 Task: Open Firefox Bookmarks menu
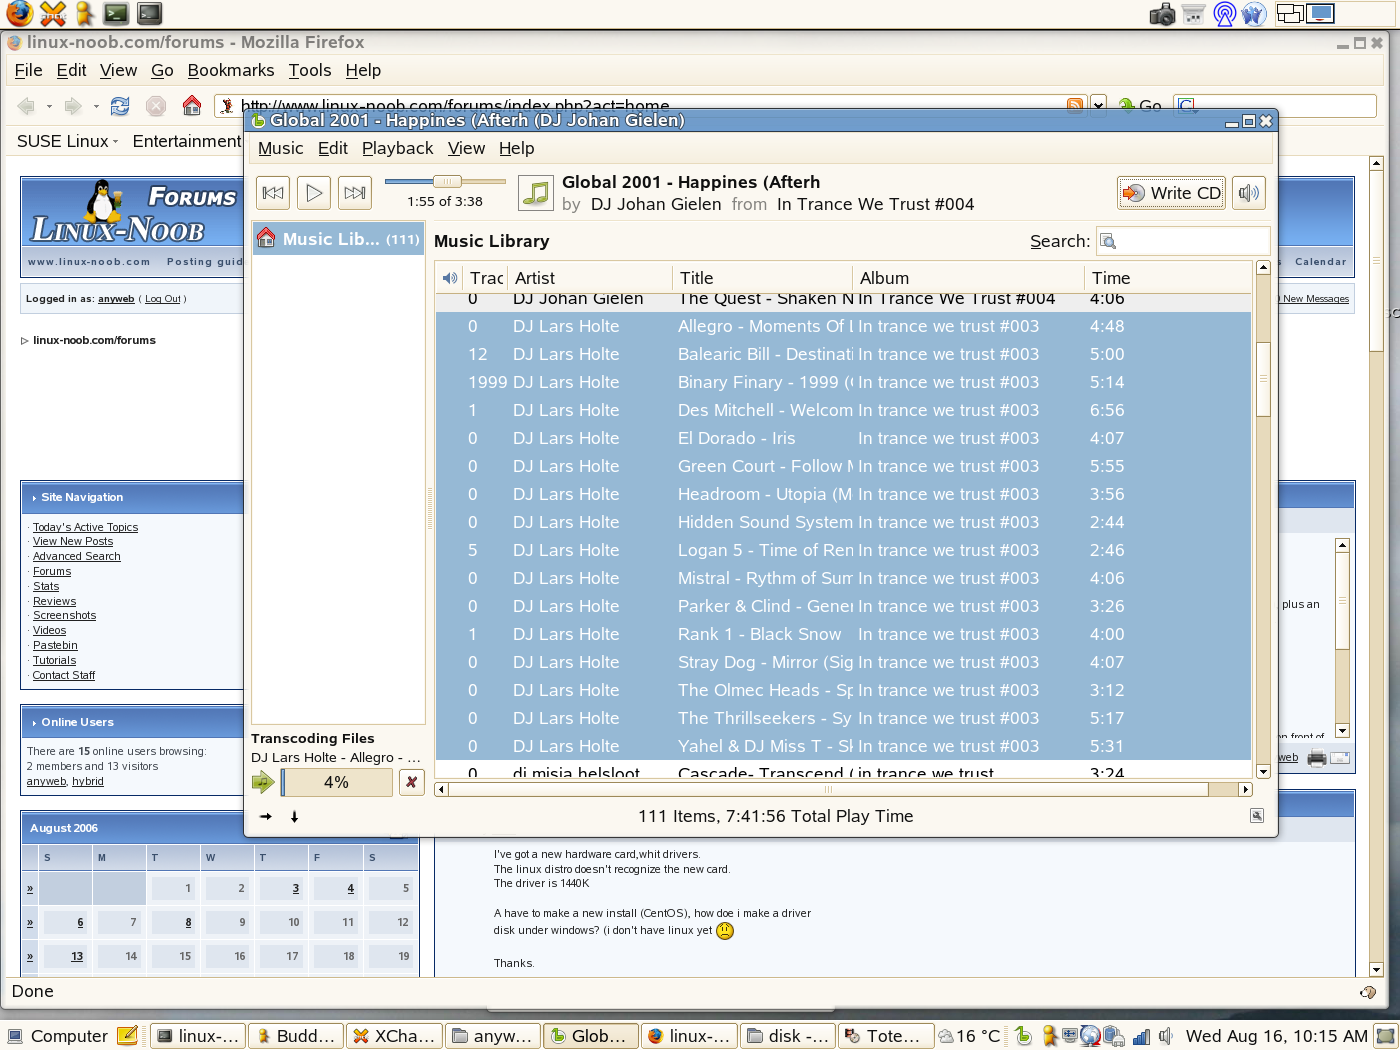click(x=231, y=70)
